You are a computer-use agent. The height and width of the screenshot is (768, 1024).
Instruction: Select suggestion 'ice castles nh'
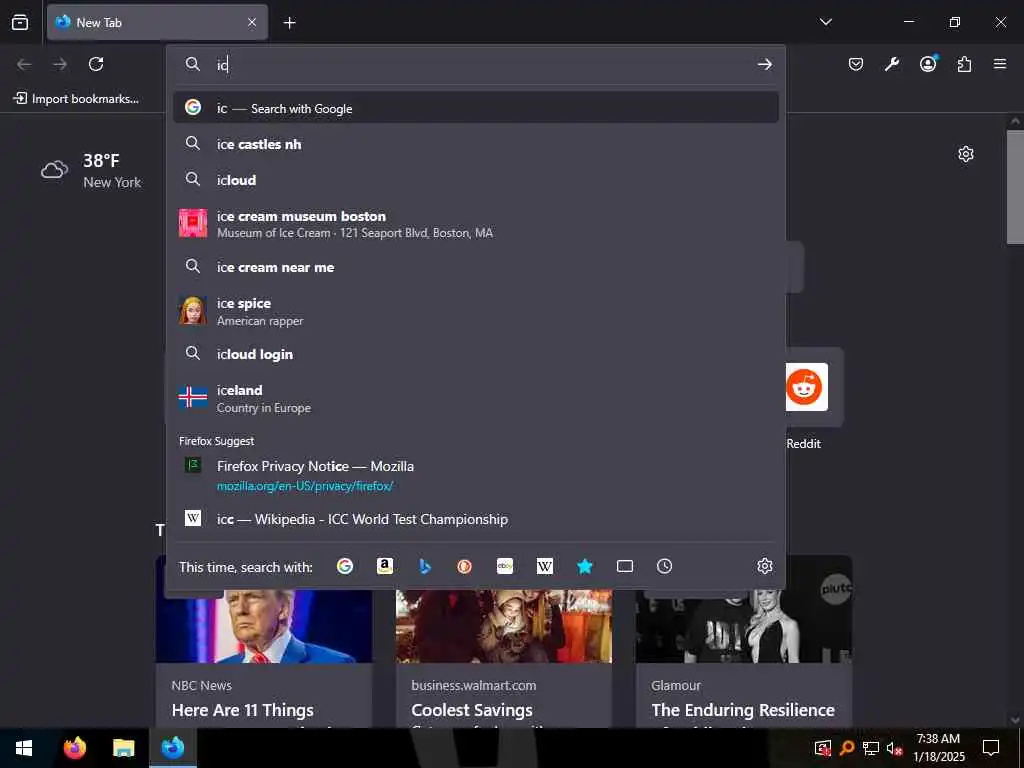tap(475, 144)
